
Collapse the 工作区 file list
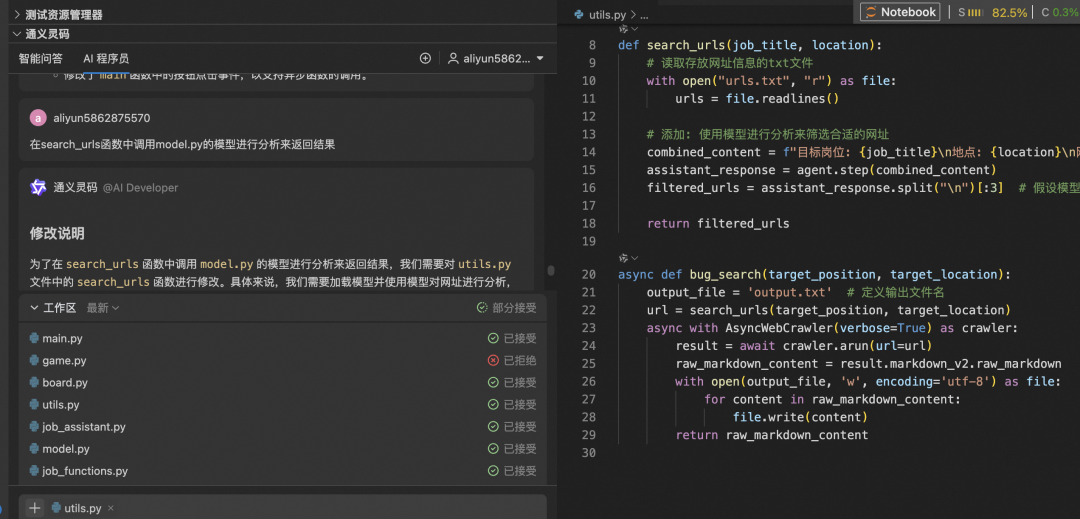click(x=34, y=308)
